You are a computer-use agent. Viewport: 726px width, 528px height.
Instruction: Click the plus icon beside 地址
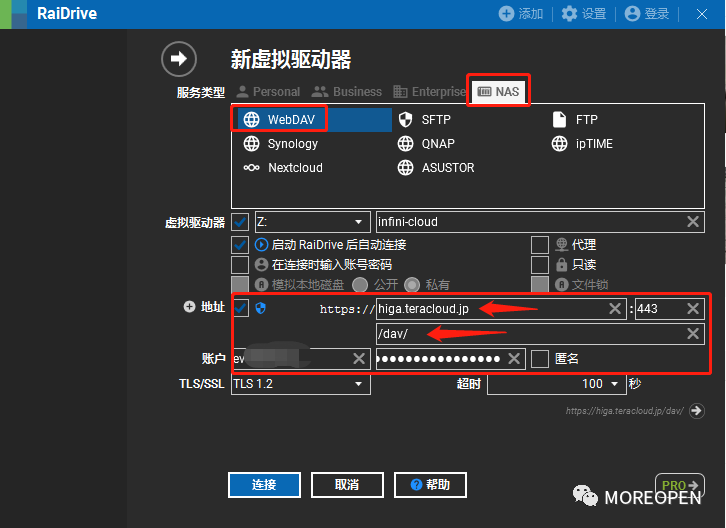click(x=189, y=307)
